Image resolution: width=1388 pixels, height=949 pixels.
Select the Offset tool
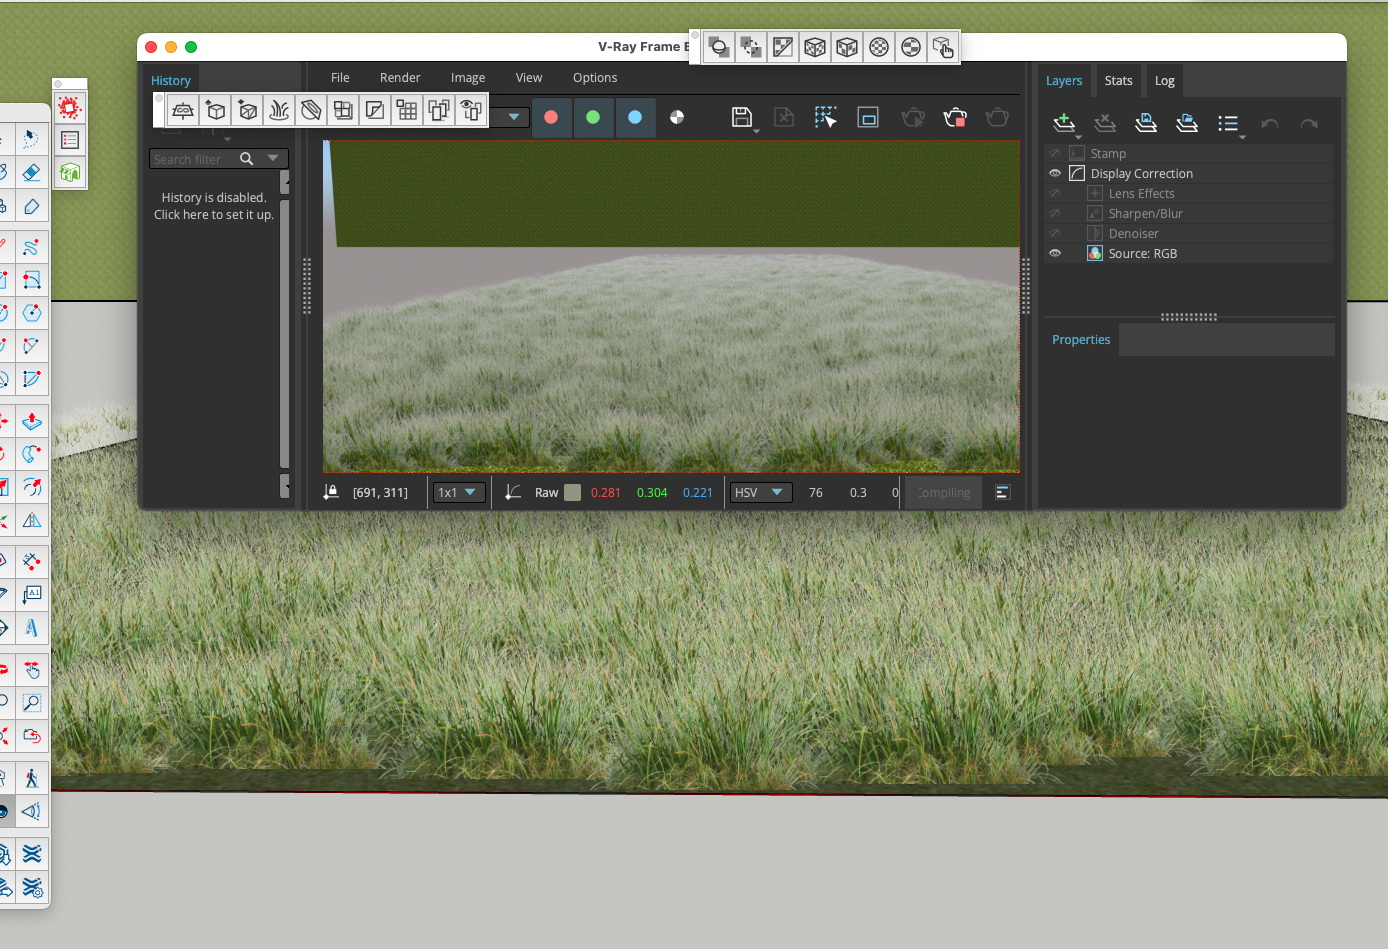pyautogui.click(x=32, y=487)
